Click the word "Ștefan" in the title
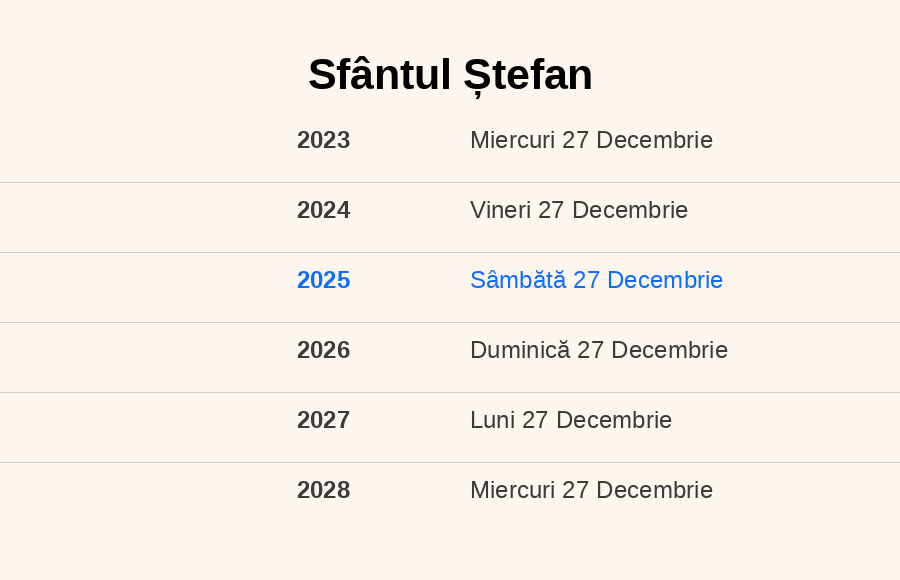Image resolution: width=900 pixels, height=580 pixels. tap(527, 76)
